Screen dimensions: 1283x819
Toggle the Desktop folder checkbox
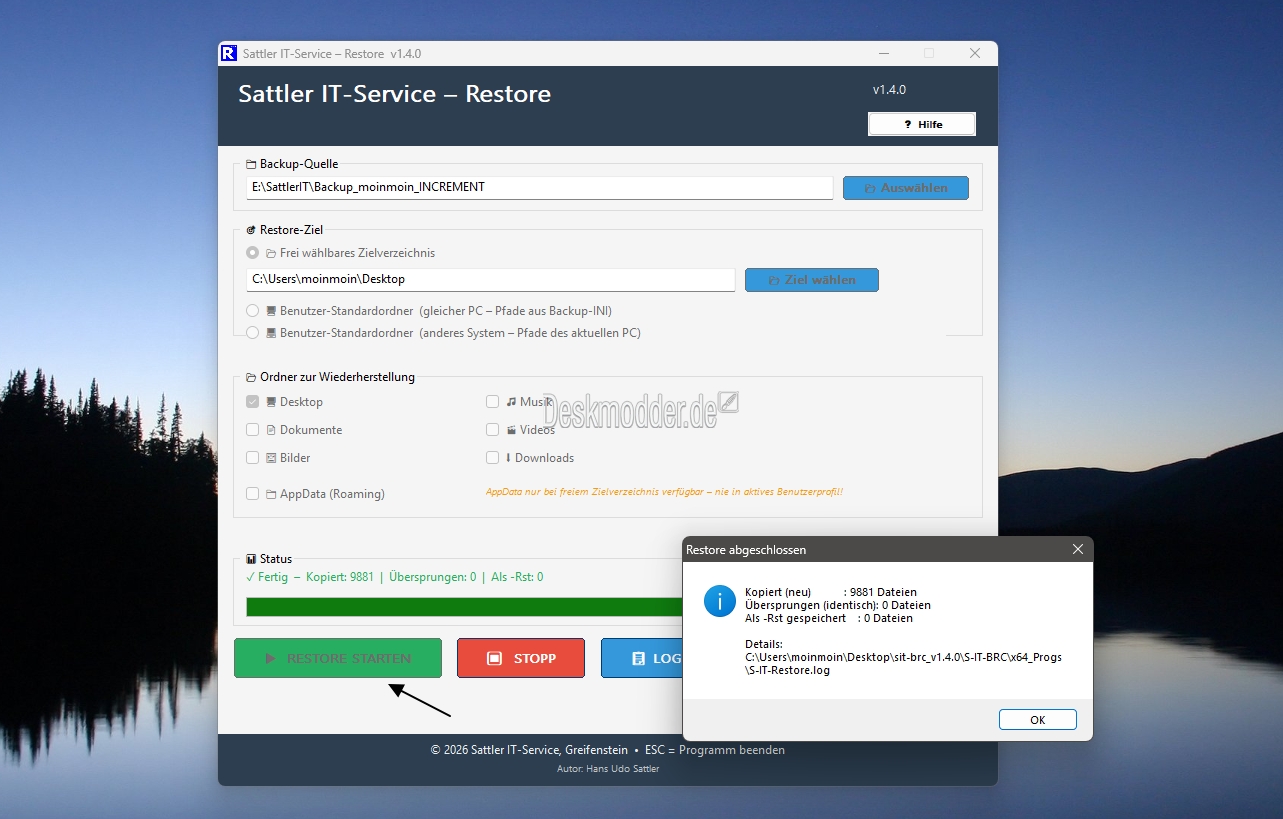point(253,402)
